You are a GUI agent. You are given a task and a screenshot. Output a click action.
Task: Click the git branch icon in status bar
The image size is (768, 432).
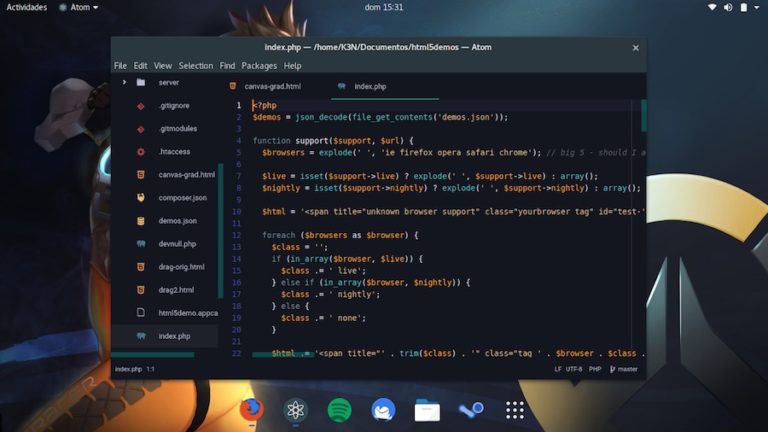pos(612,369)
